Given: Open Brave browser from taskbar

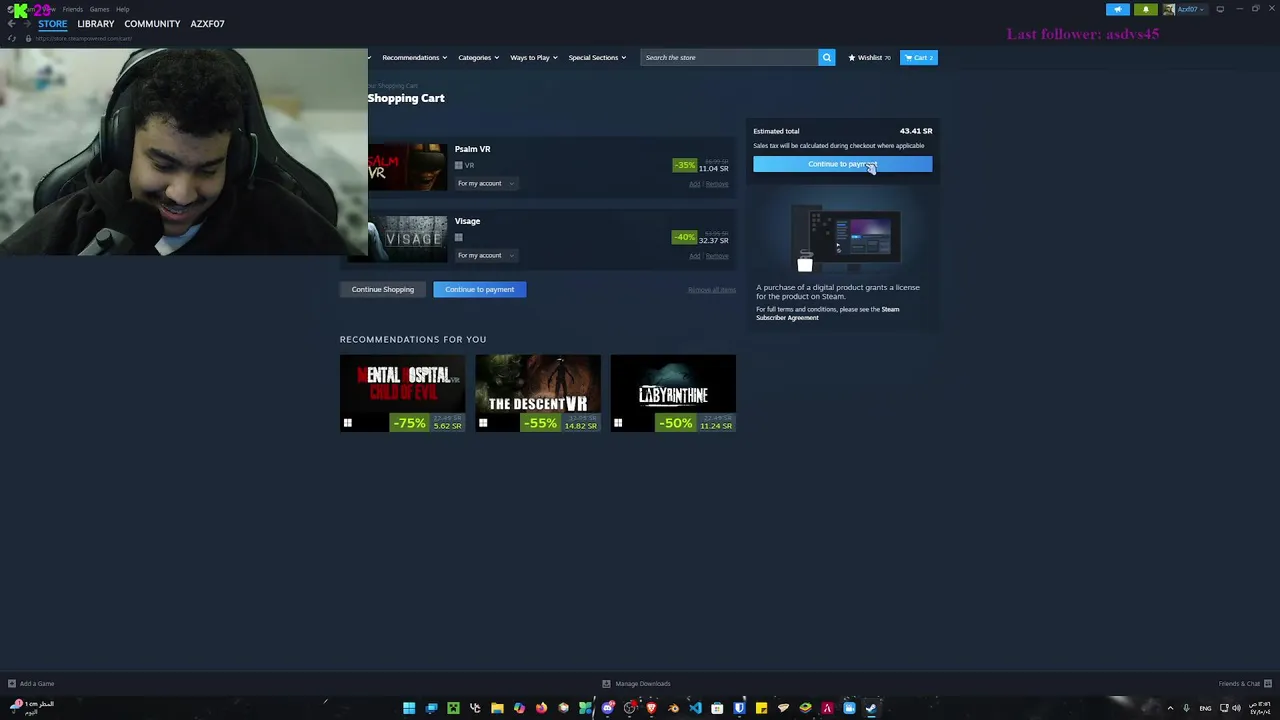Looking at the screenshot, I should tap(651, 708).
